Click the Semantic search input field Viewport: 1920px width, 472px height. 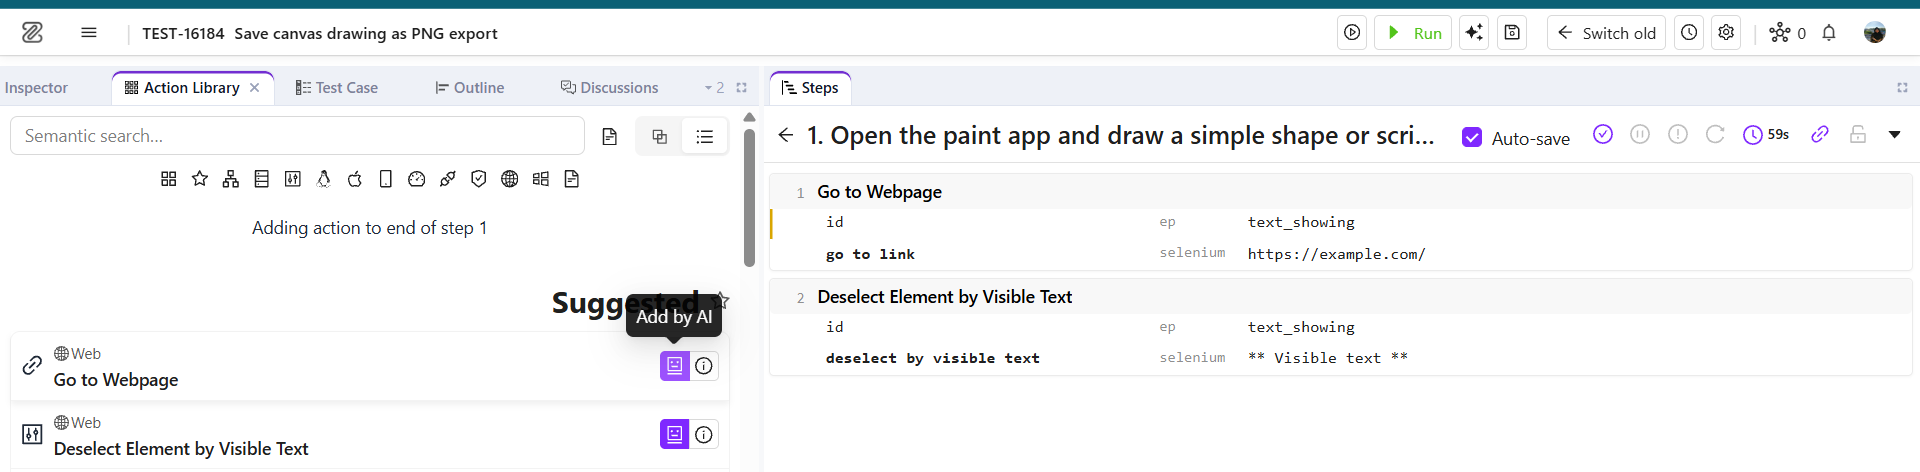click(297, 136)
